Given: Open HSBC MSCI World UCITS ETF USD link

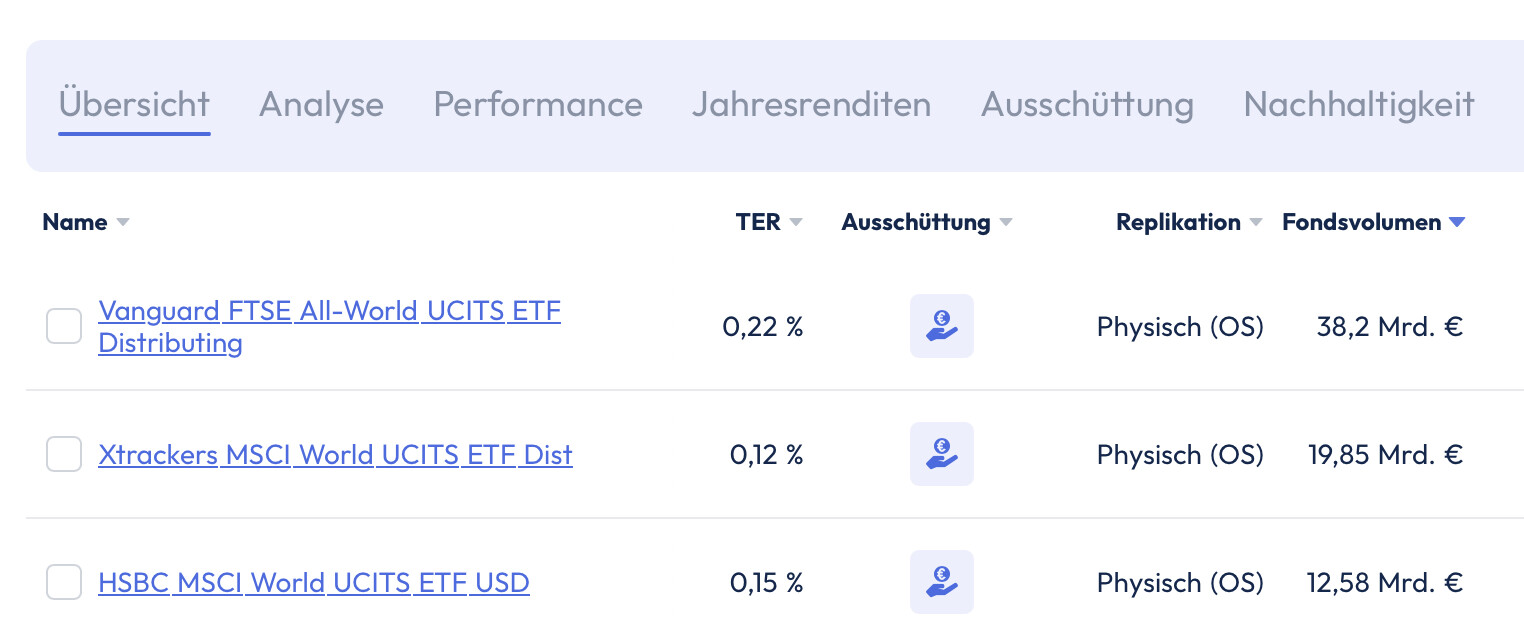Looking at the screenshot, I should pyautogui.click(x=314, y=582).
